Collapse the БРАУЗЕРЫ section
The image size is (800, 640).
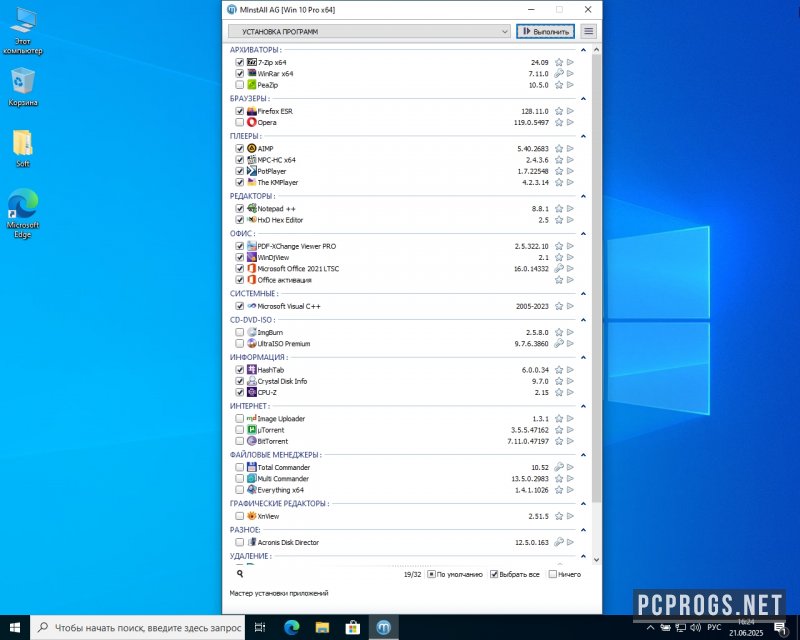click(x=583, y=99)
